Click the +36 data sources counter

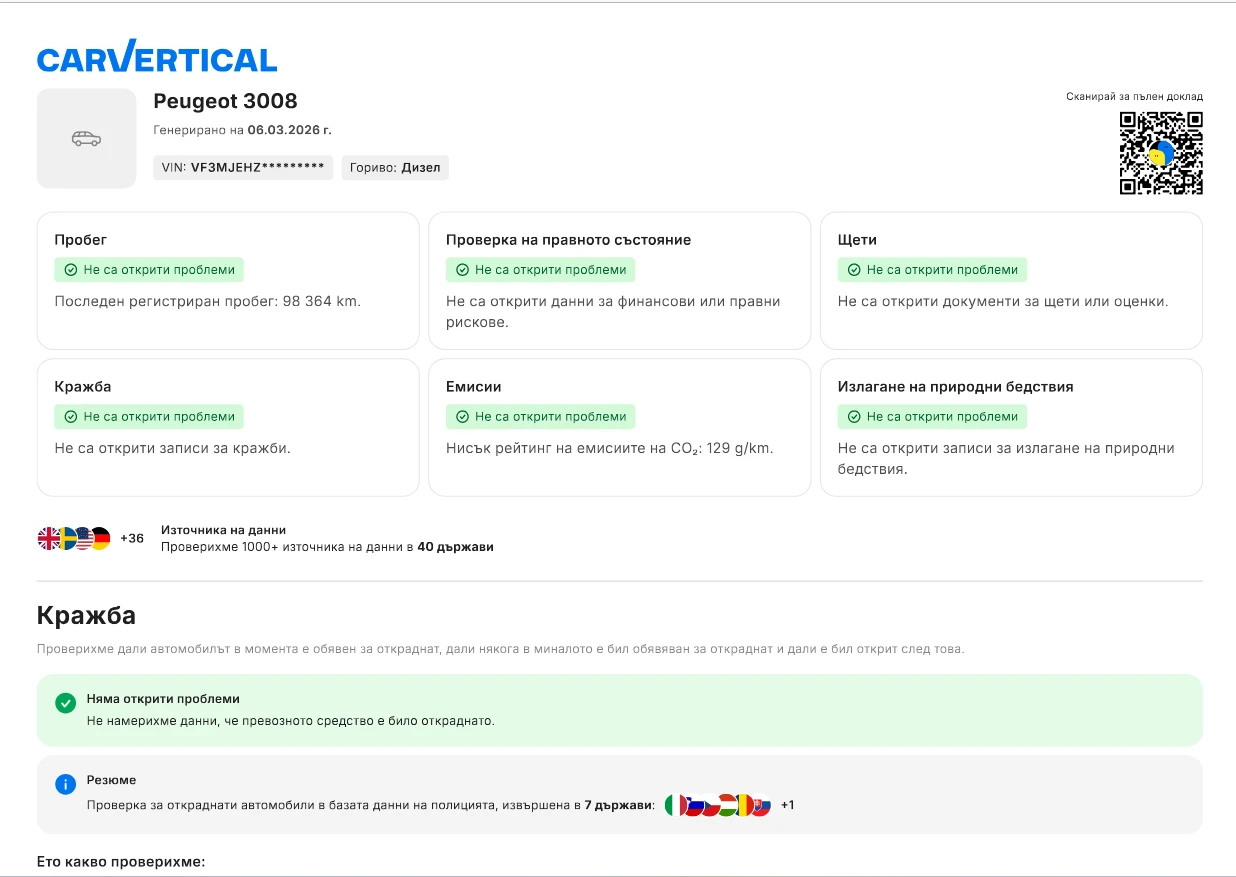(x=132, y=539)
